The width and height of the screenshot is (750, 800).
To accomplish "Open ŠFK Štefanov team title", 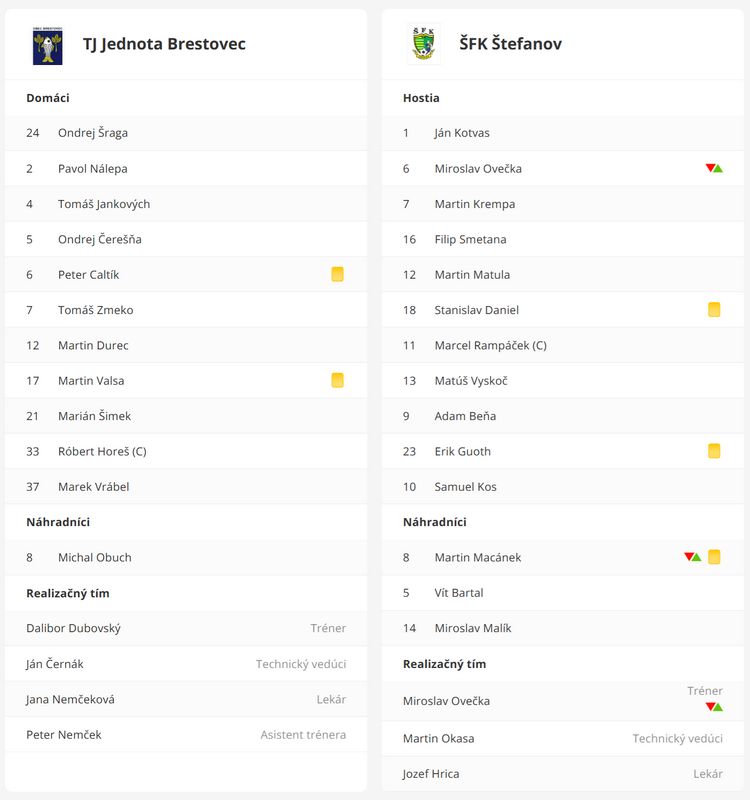I will coord(510,44).
